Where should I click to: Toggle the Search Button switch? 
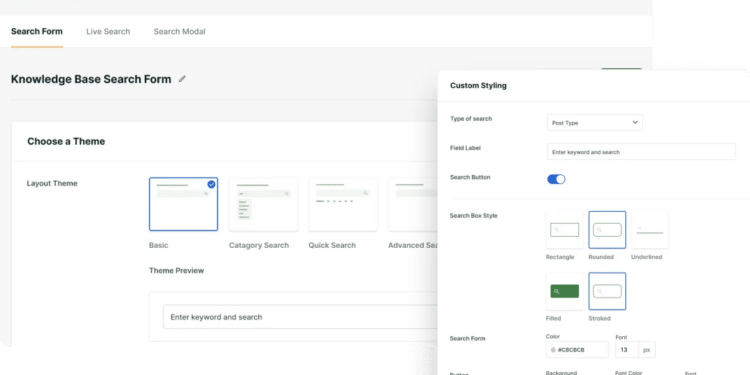click(556, 179)
